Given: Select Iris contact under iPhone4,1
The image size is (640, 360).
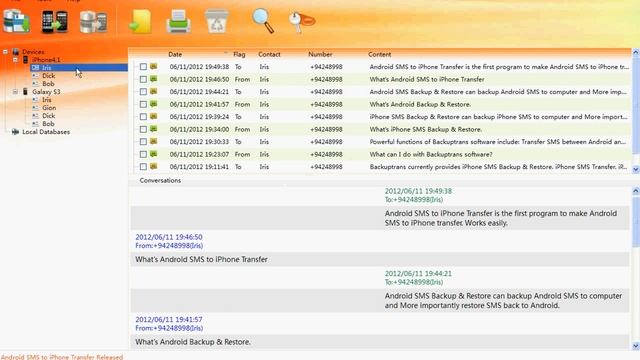Looking at the screenshot, I should pyautogui.click(x=47, y=68).
